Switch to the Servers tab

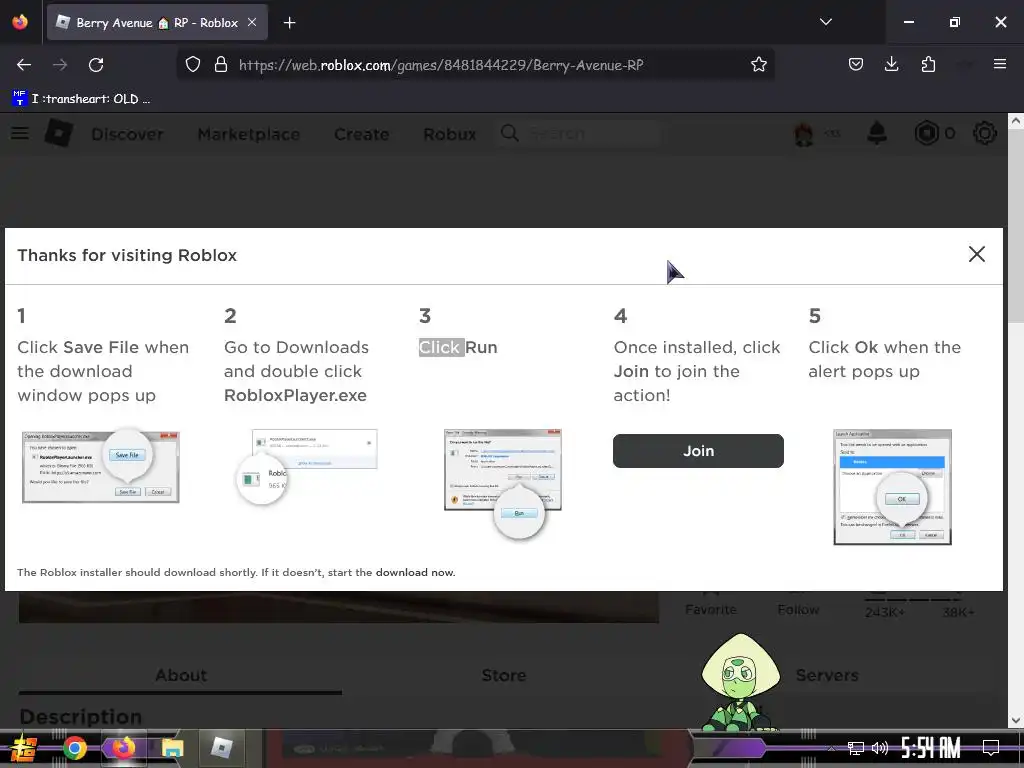tap(827, 675)
